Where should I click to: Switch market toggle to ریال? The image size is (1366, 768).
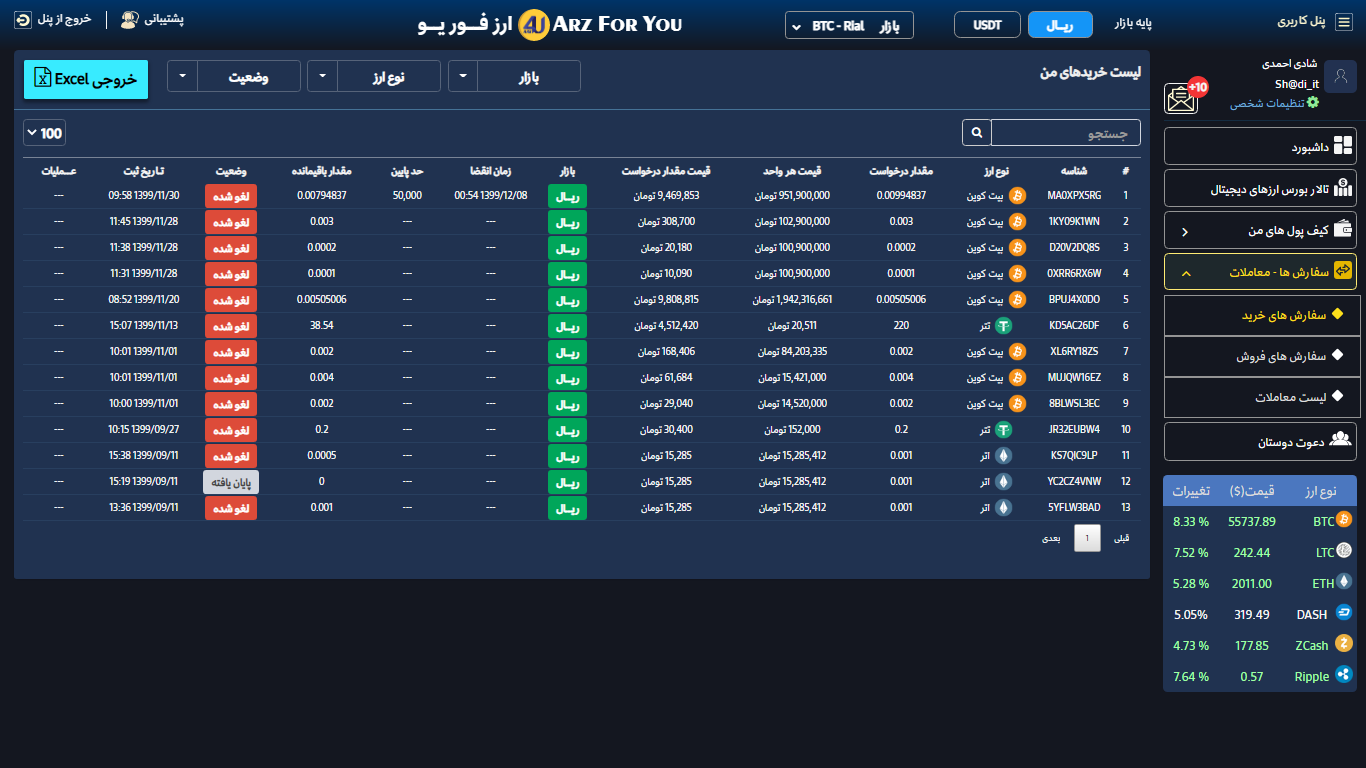coord(1059,24)
